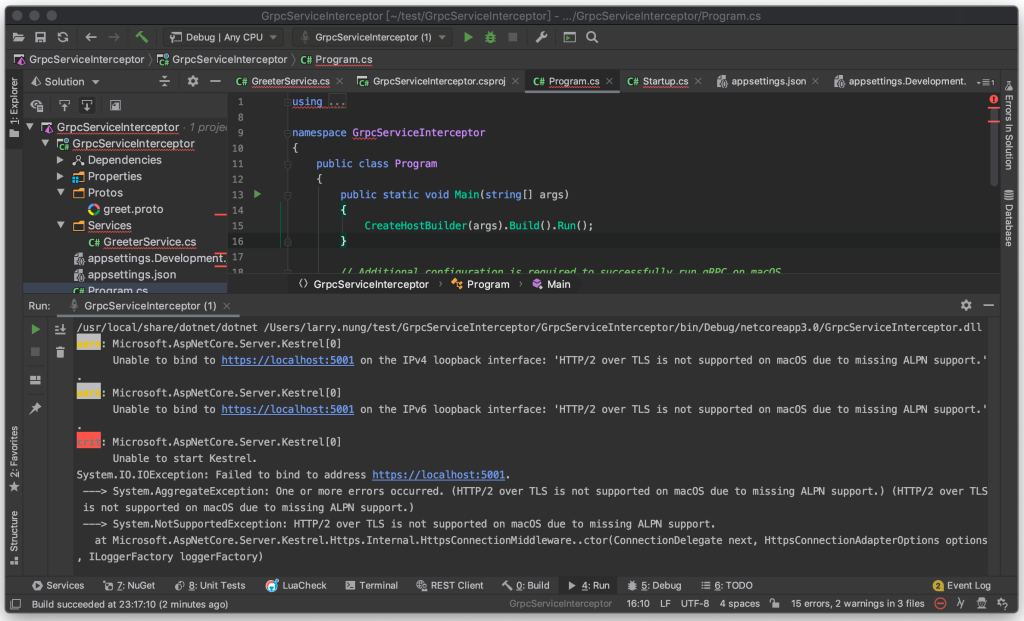This screenshot has width=1024, height=621.
Task: Click the red error stop icon in status bar
Action: pyautogui.click(x=940, y=603)
